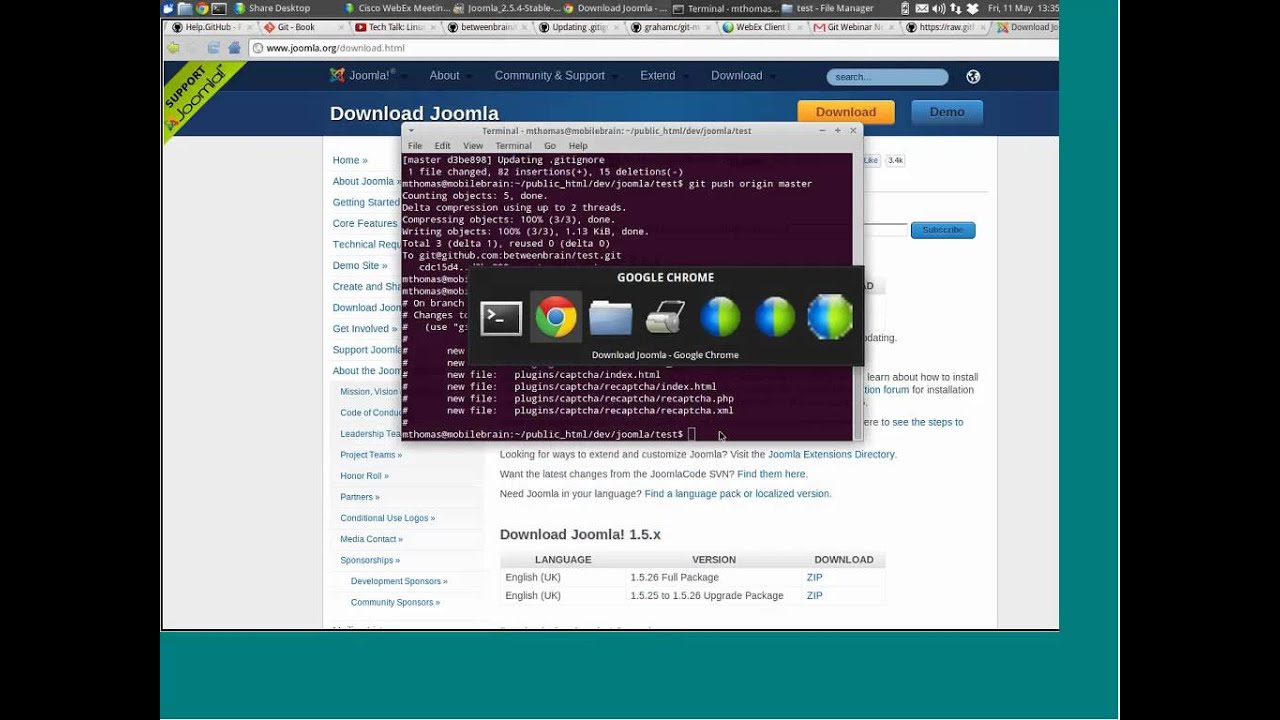The height and width of the screenshot is (720, 1280).
Task: Switch to the Cisco WebEx Meeting taskbar window
Action: [x=397, y=8]
